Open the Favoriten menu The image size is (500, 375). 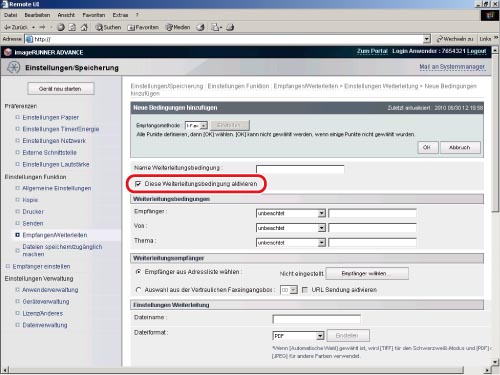click(94, 15)
